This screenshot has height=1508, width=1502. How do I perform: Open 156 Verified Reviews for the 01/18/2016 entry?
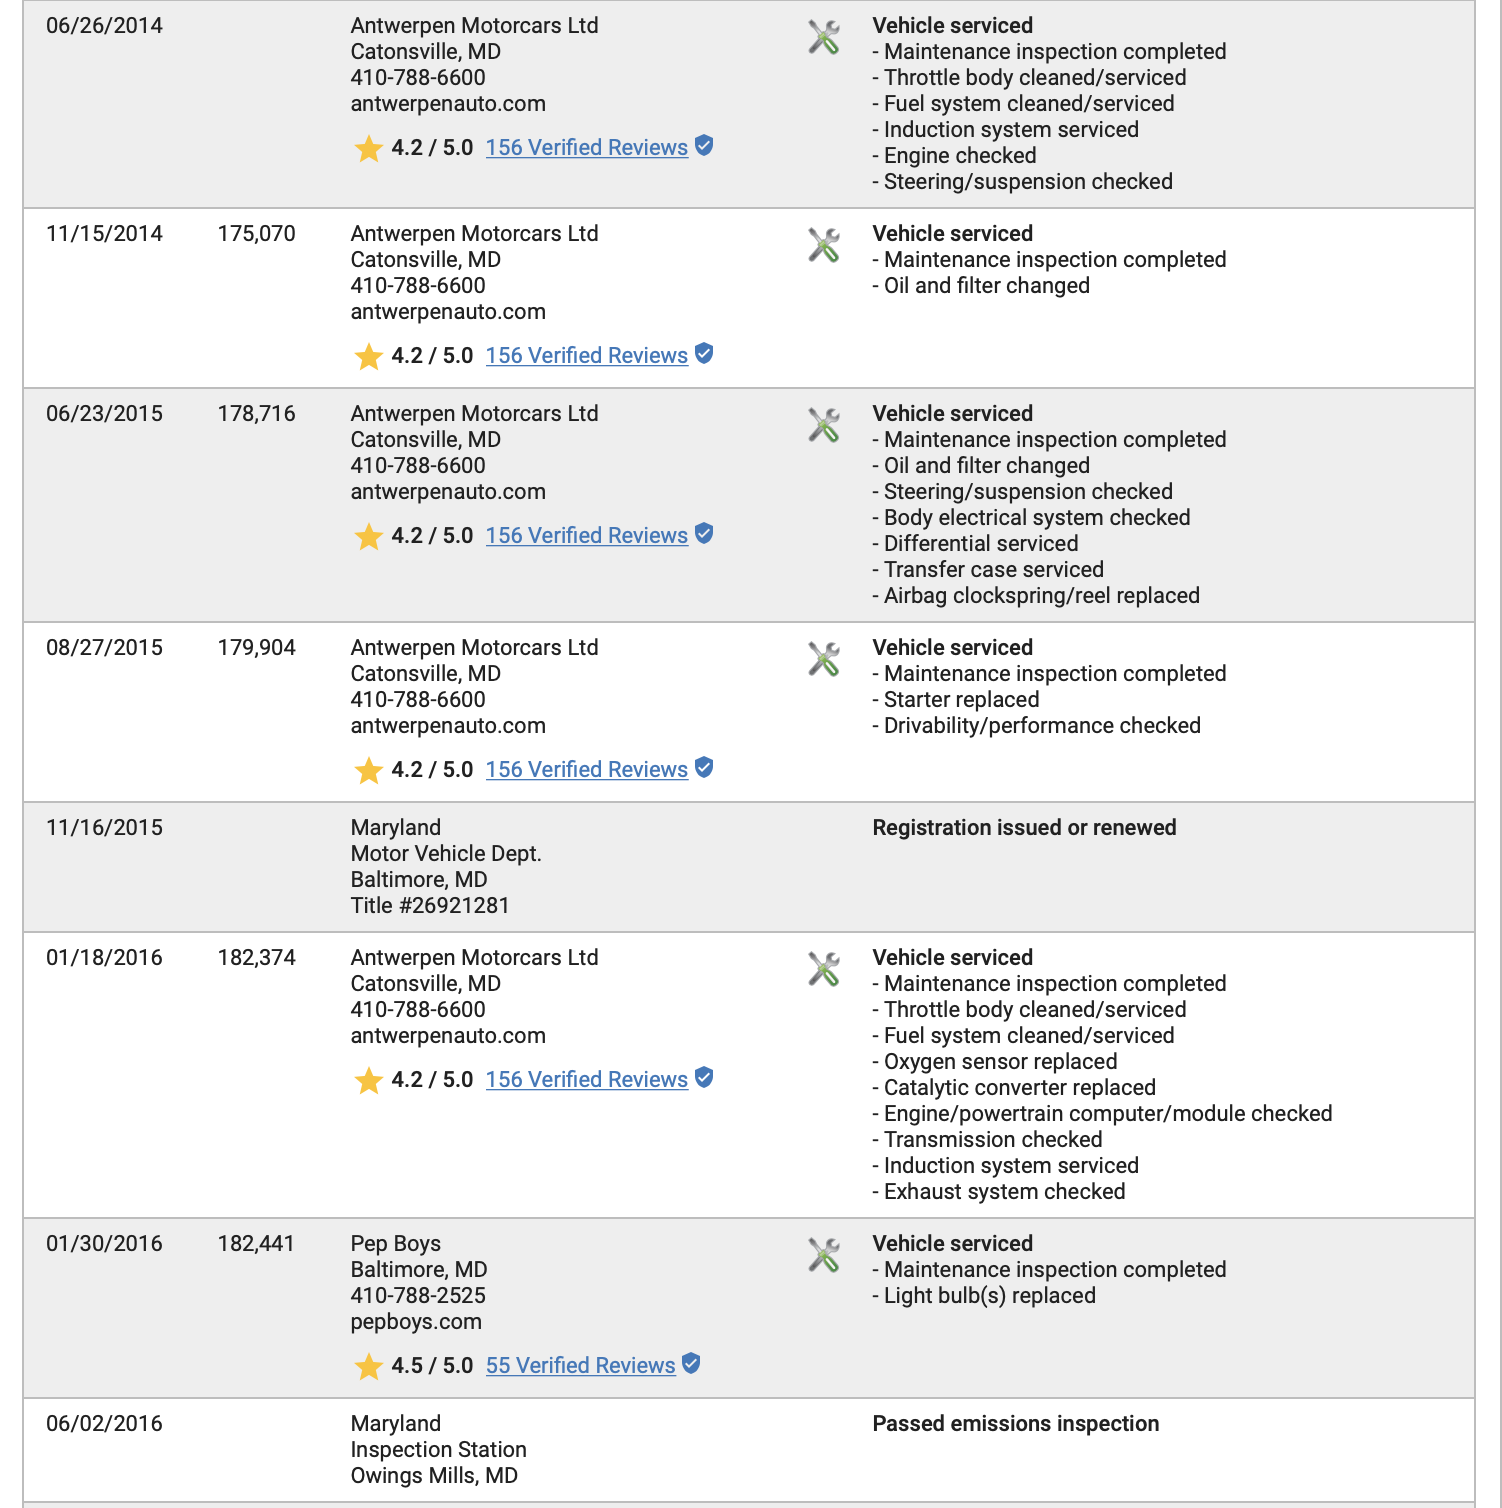(x=587, y=1080)
